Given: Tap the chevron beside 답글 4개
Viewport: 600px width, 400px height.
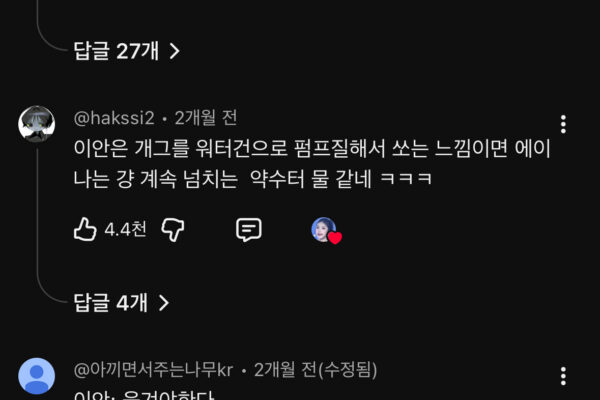Looking at the screenshot, I should (164, 303).
